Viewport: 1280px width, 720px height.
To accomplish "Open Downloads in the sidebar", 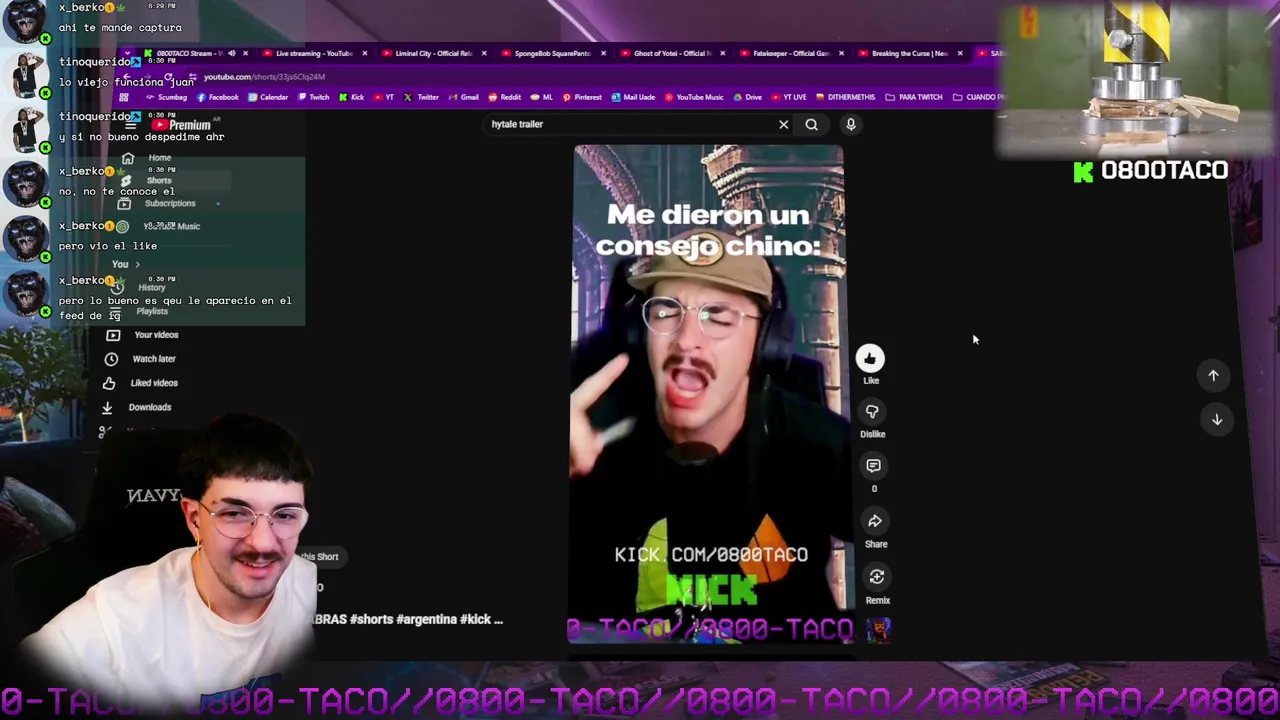I will [136, 407].
